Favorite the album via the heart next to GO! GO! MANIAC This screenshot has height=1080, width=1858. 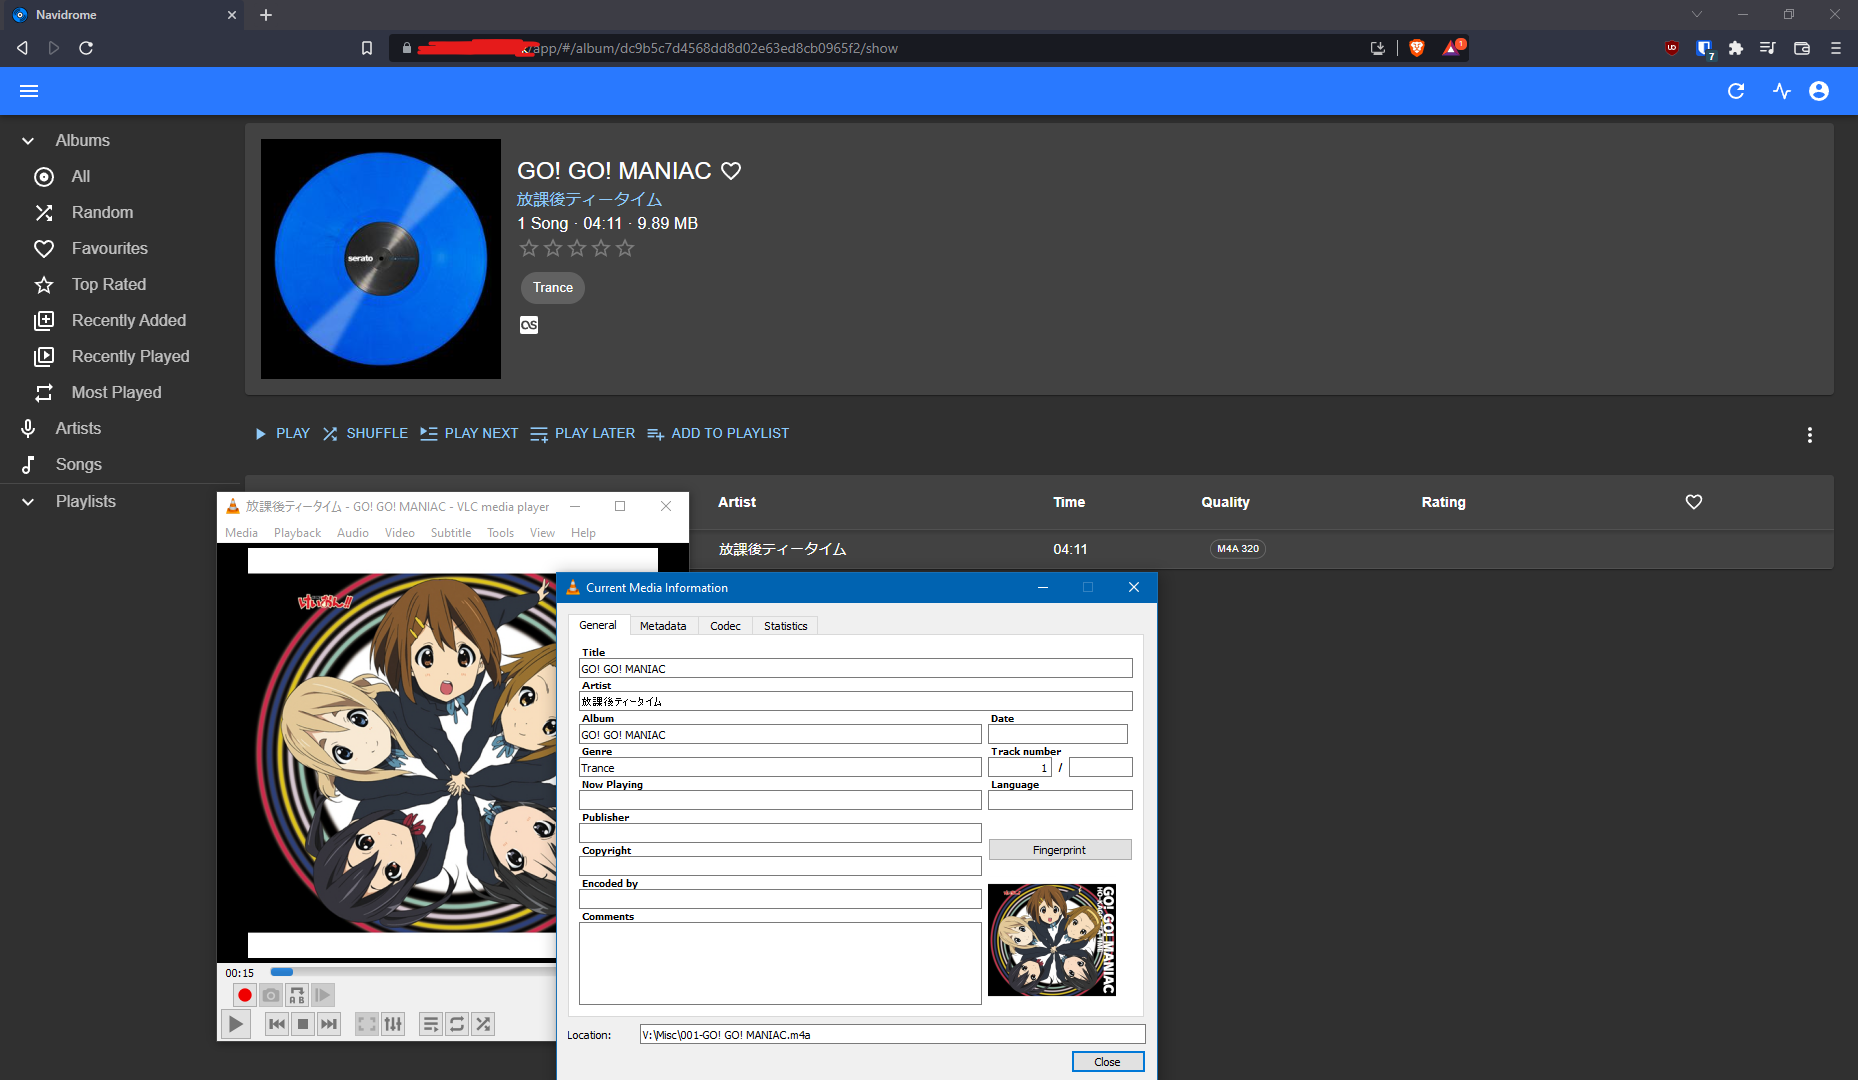tap(732, 171)
